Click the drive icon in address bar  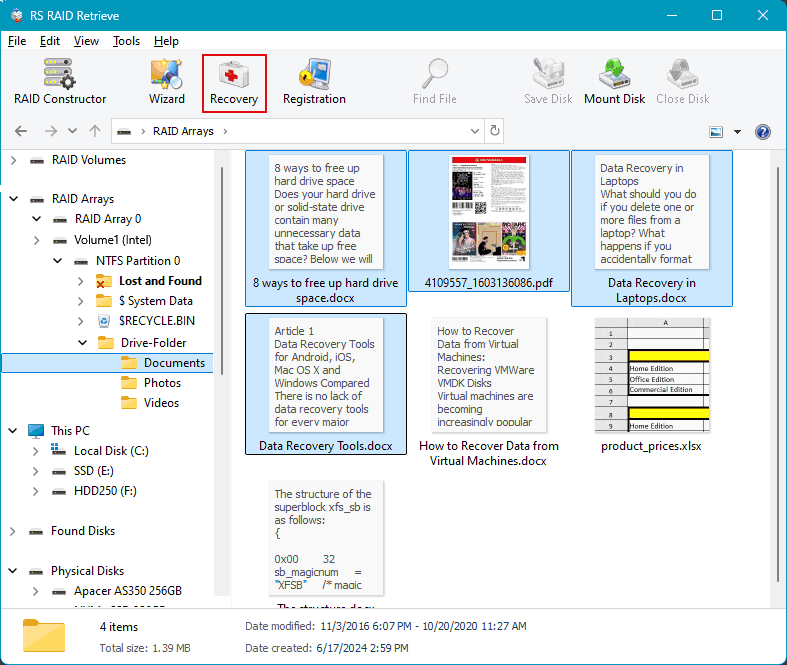(x=124, y=132)
